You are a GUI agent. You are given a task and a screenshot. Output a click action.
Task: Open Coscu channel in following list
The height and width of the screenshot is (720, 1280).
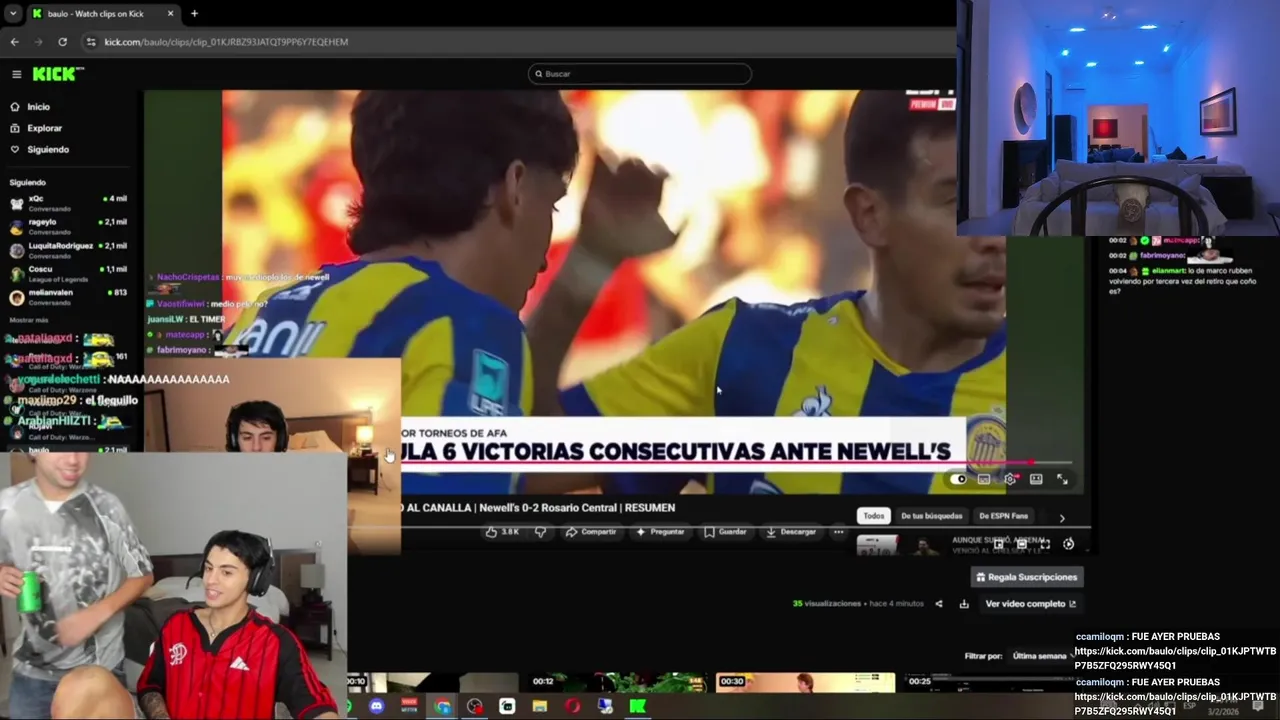68,273
